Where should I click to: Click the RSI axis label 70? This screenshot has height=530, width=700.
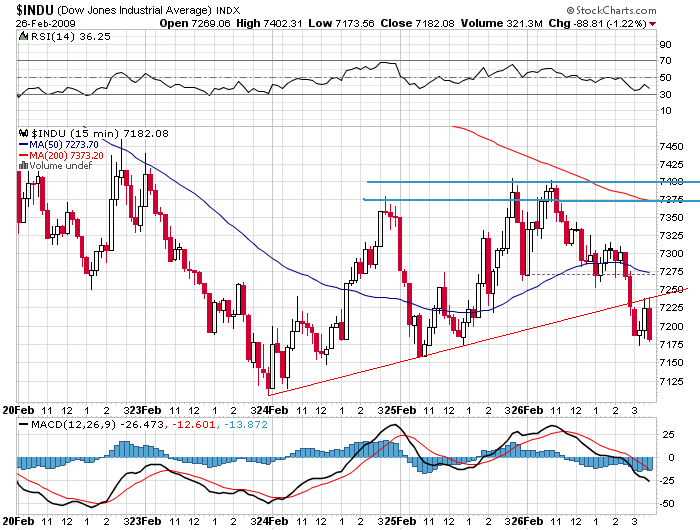(665, 61)
